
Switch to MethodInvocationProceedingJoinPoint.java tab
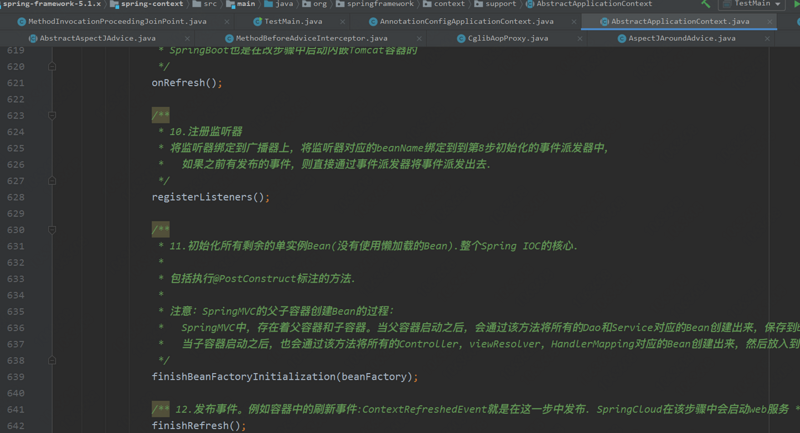coord(117,21)
